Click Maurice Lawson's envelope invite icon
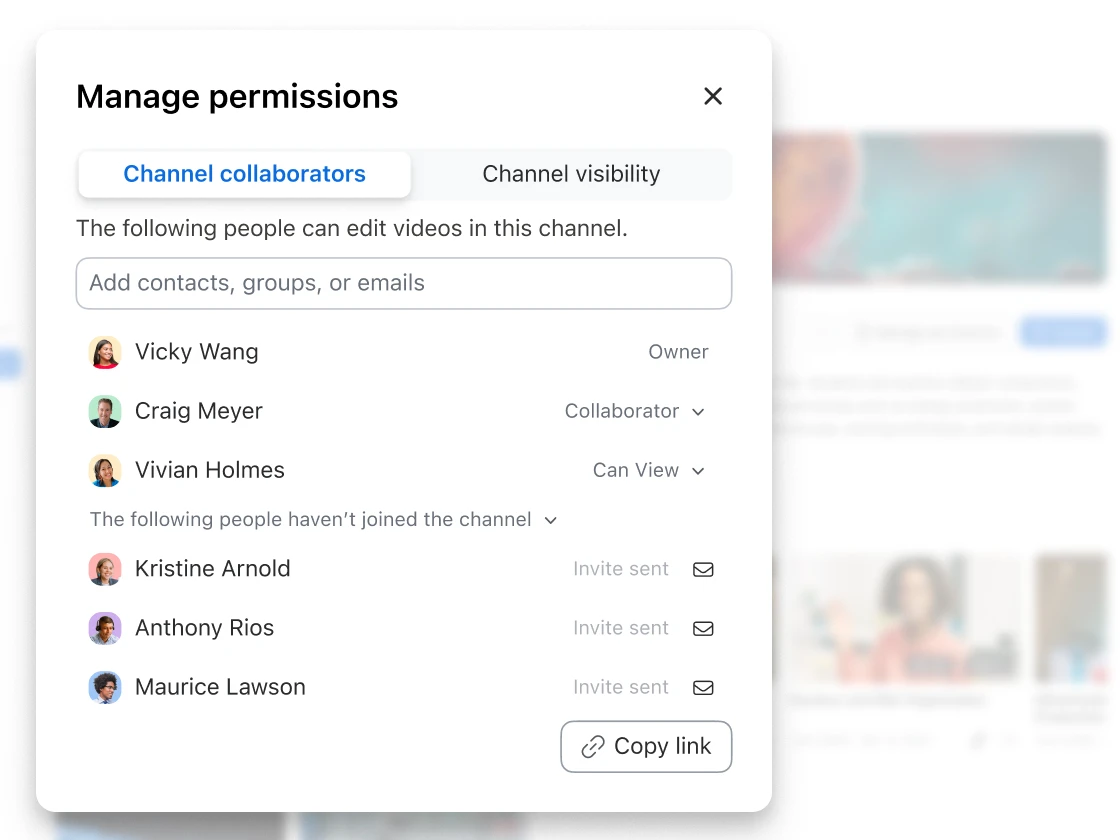1120x840 pixels. click(703, 687)
